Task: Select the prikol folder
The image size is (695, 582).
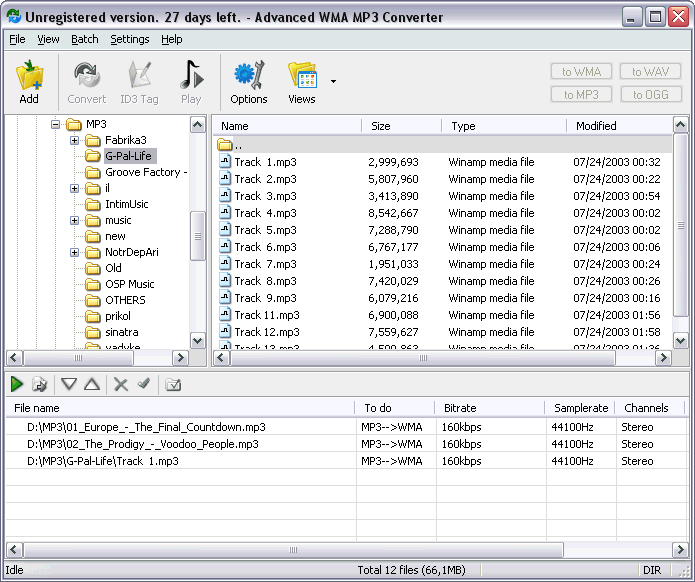Action: [x=118, y=316]
